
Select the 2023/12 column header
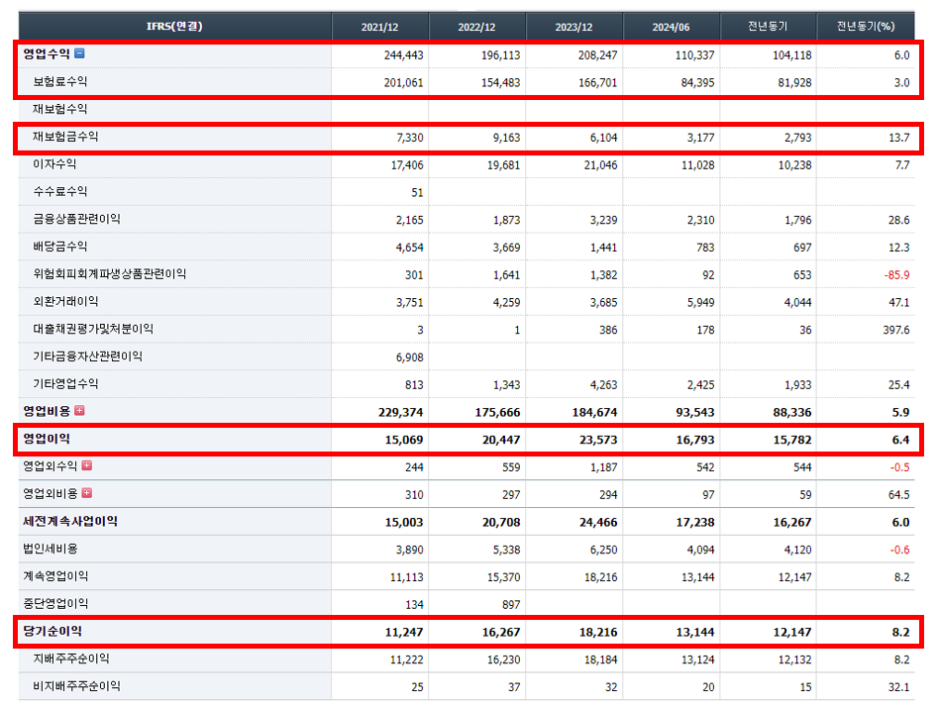[574, 27]
